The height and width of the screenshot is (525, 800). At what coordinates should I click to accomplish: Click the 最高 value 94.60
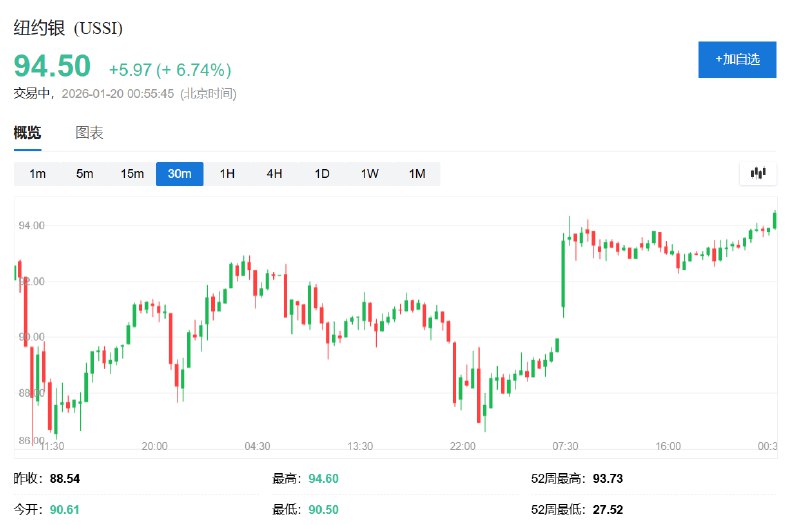(323, 479)
